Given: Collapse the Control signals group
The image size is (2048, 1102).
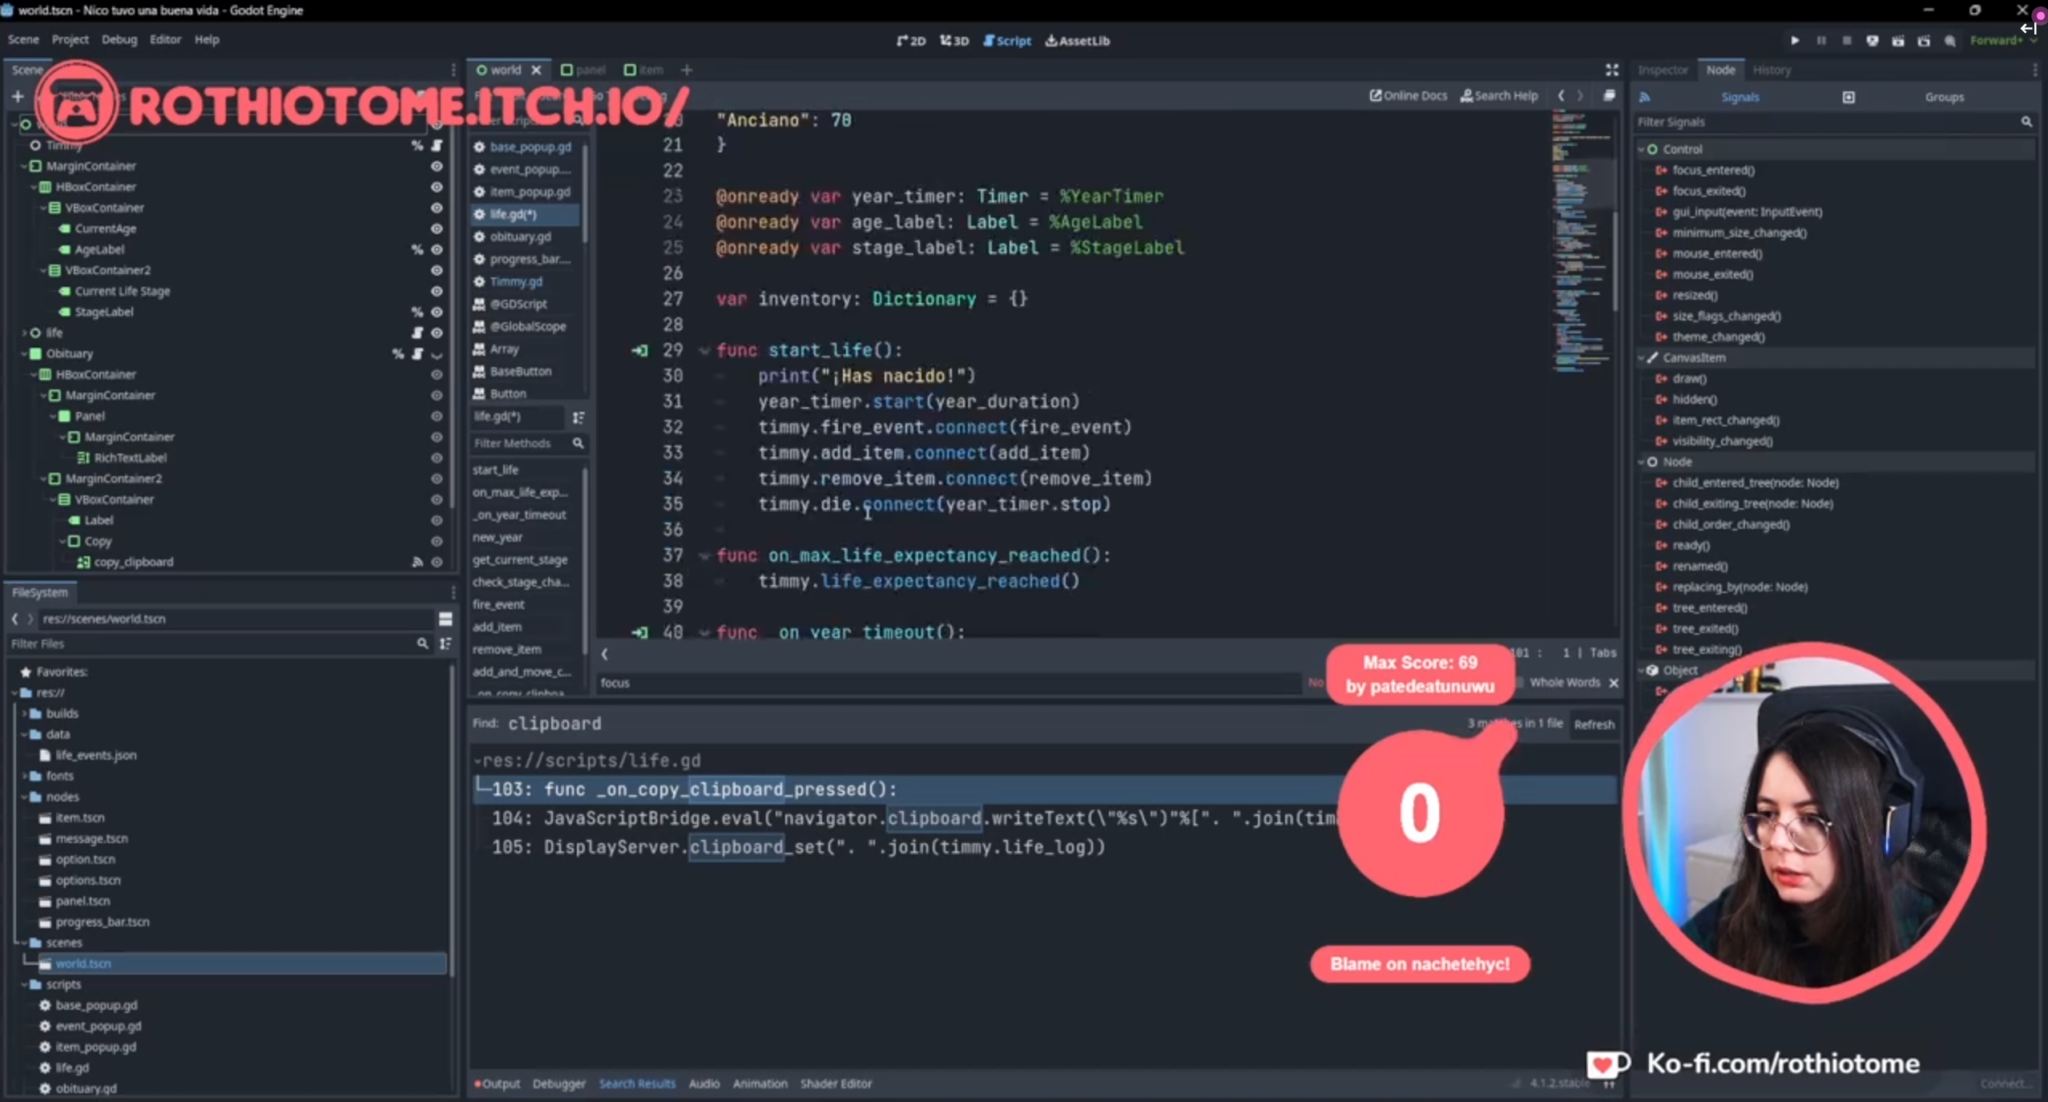Looking at the screenshot, I should point(1641,149).
